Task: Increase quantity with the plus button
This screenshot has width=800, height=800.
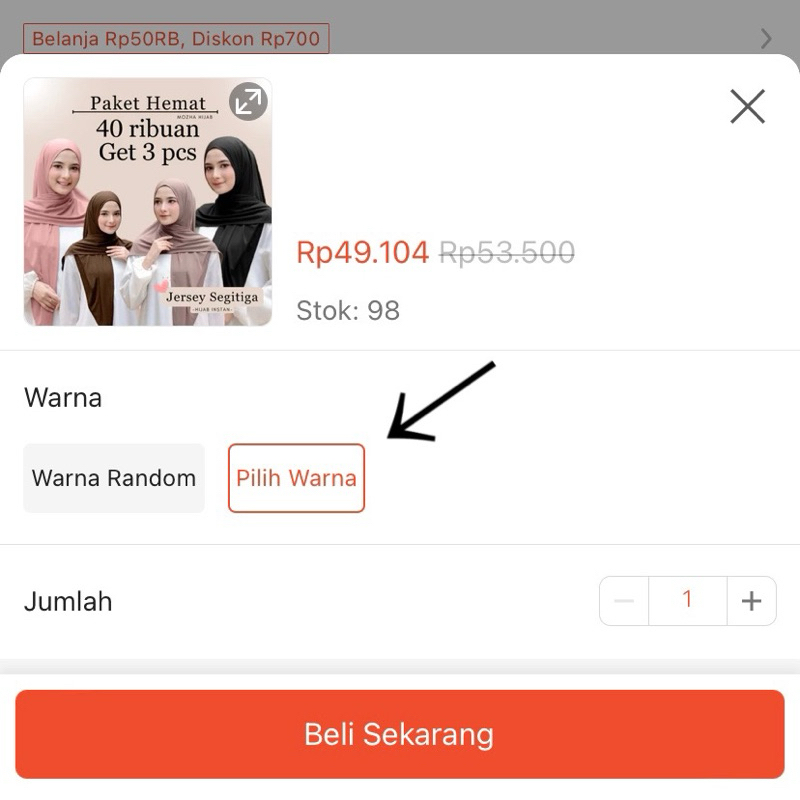Action: point(752,601)
